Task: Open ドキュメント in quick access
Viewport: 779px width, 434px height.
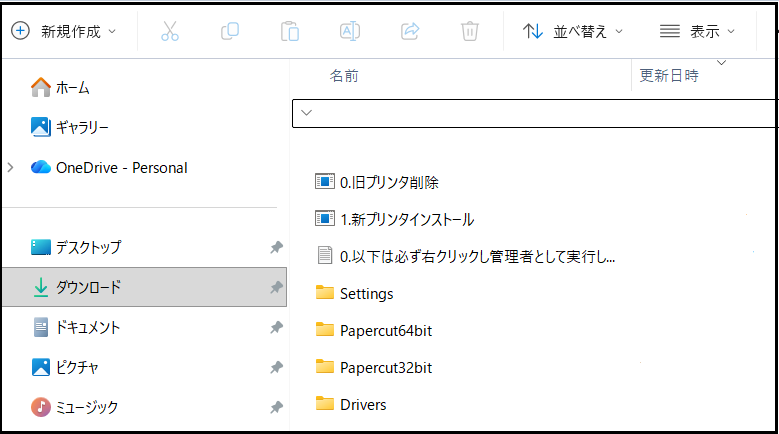Action: tap(88, 327)
